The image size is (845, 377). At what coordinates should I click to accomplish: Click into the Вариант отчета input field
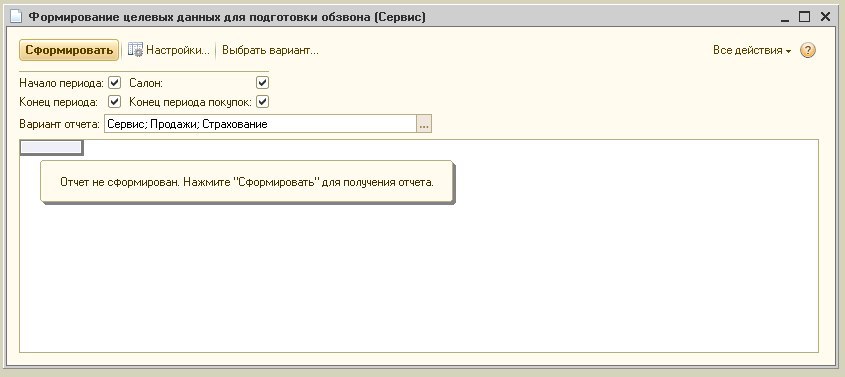tap(260, 124)
